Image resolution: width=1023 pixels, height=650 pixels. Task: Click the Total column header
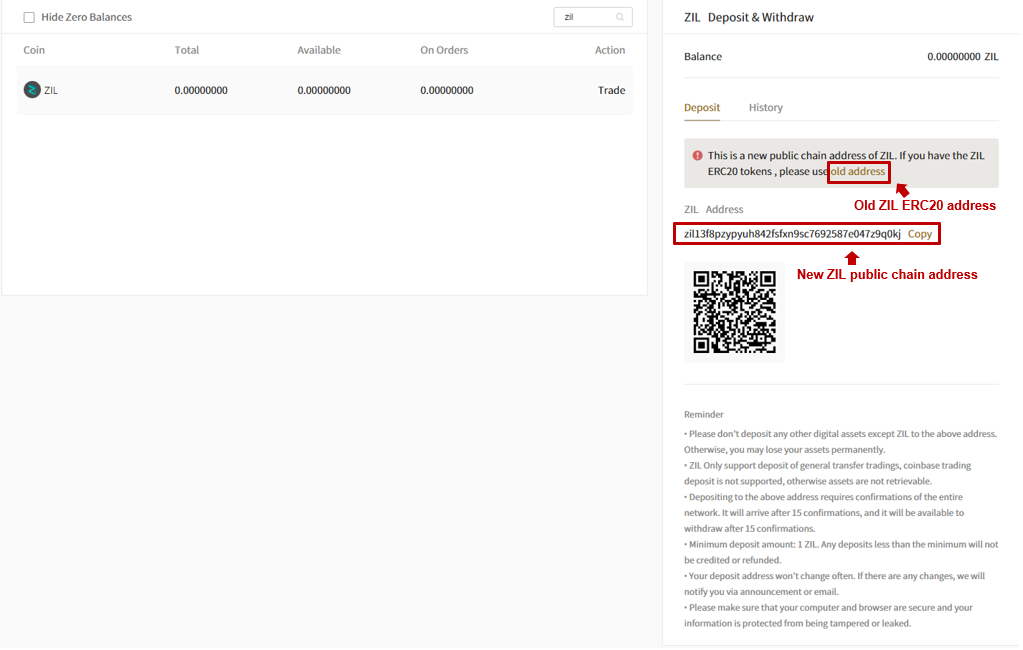pyautogui.click(x=187, y=50)
